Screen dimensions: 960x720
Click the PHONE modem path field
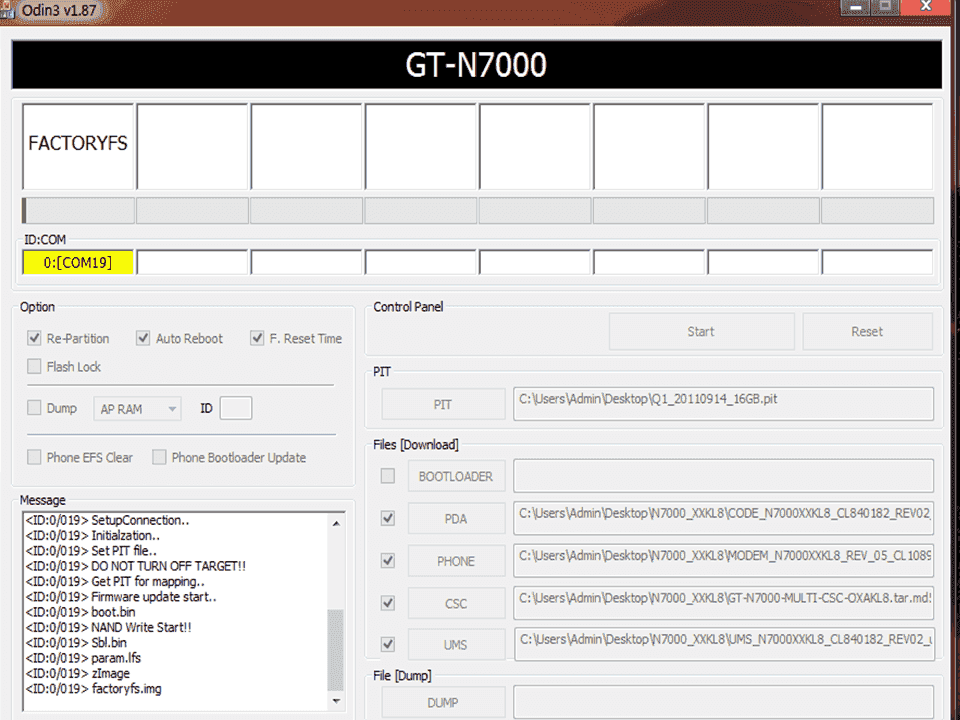pos(724,560)
